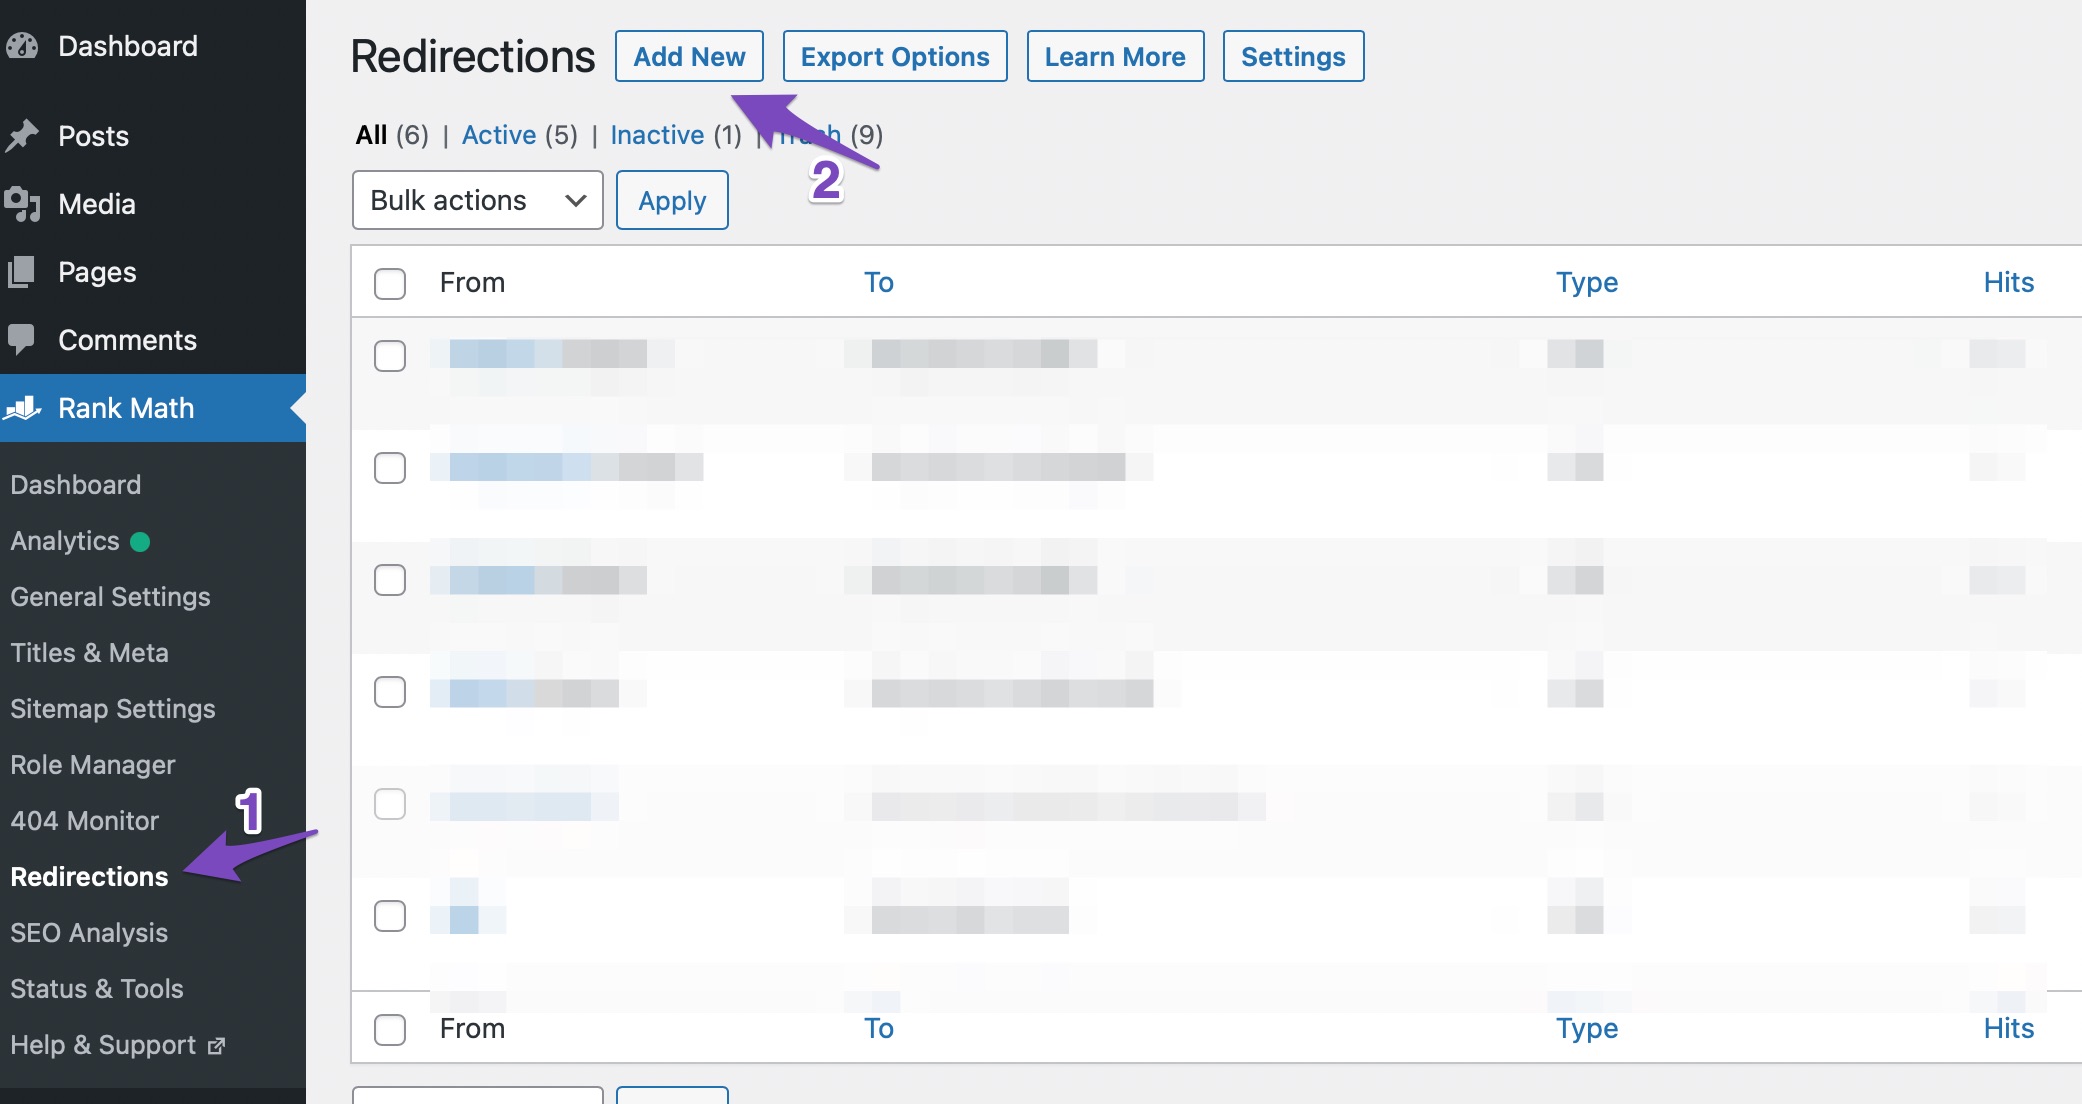Click the blurred From link in first row

tap(548, 354)
